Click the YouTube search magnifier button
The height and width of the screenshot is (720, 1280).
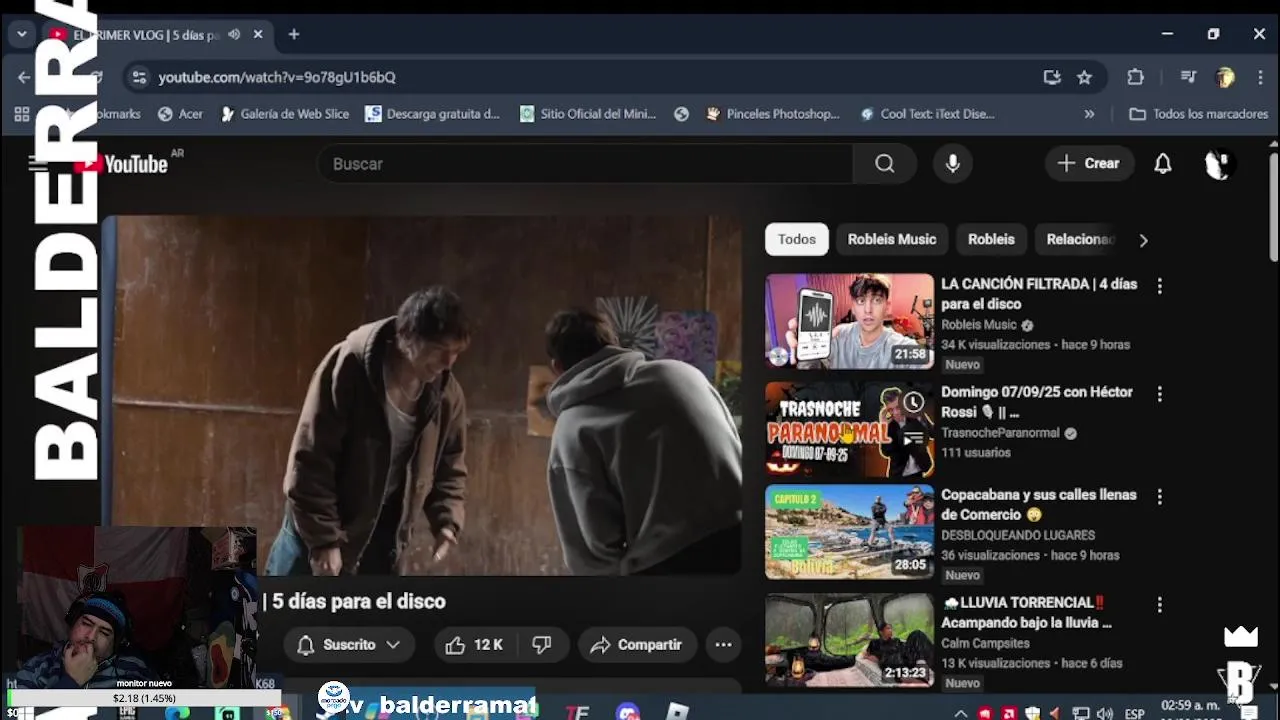(x=884, y=164)
